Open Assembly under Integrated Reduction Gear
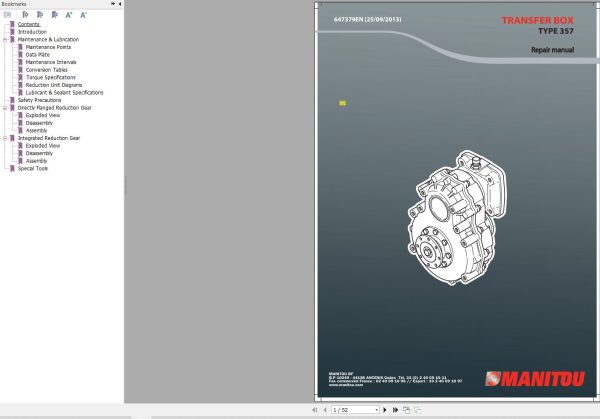600x419 pixels. pyautogui.click(x=36, y=161)
